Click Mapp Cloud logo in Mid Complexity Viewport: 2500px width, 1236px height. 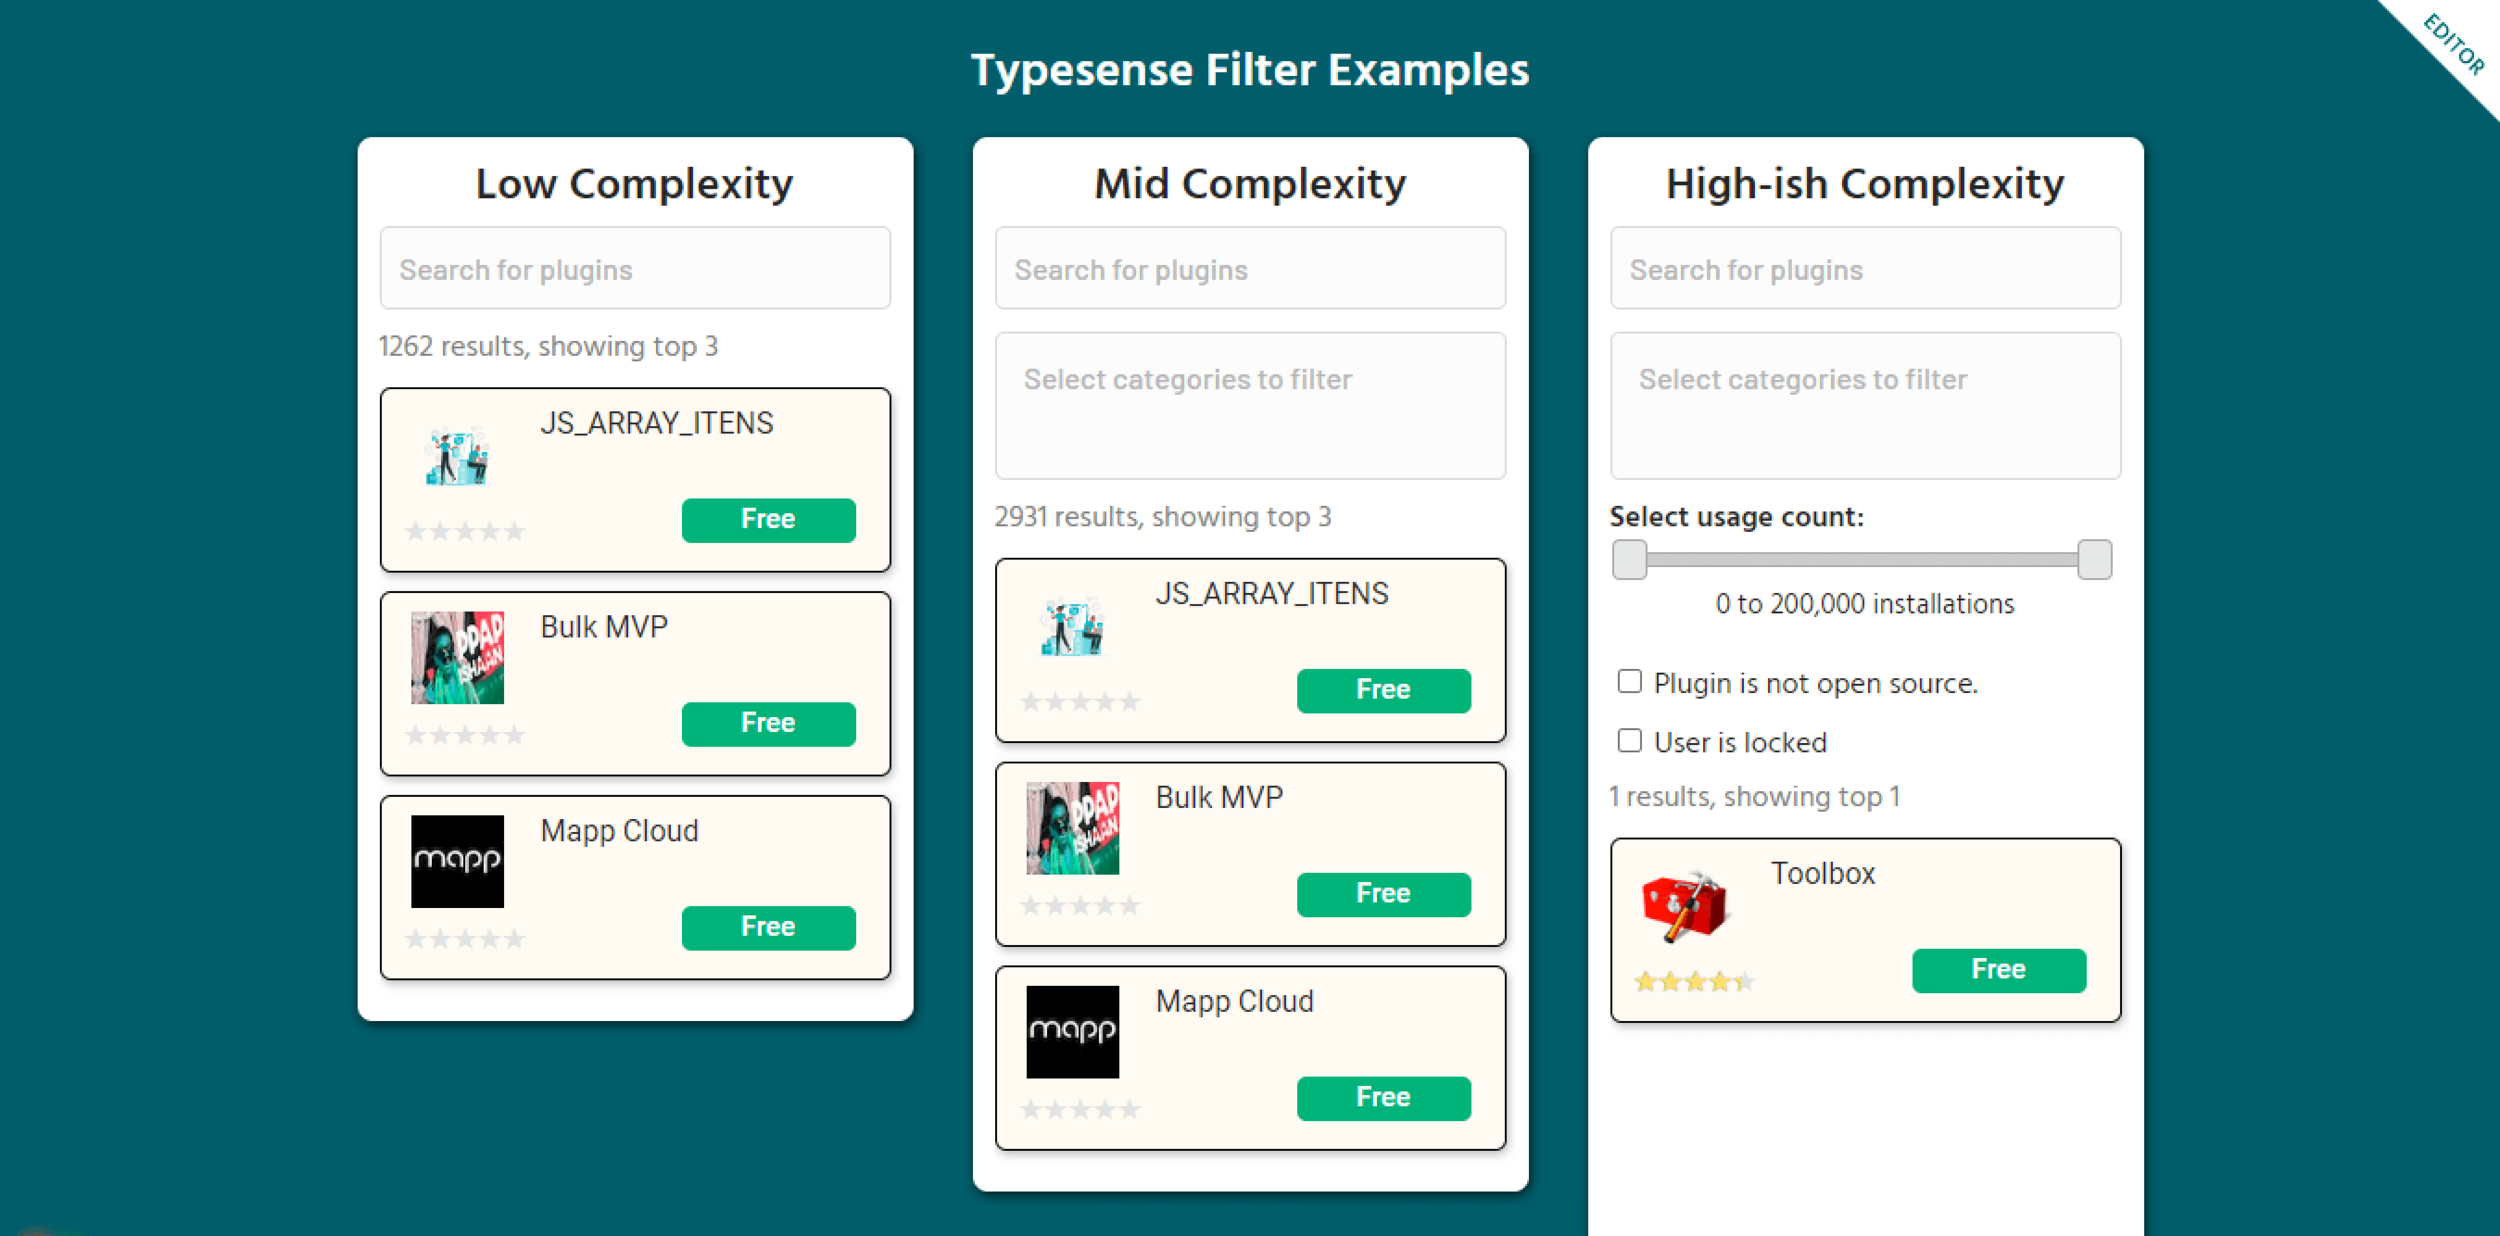point(1072,1031)
